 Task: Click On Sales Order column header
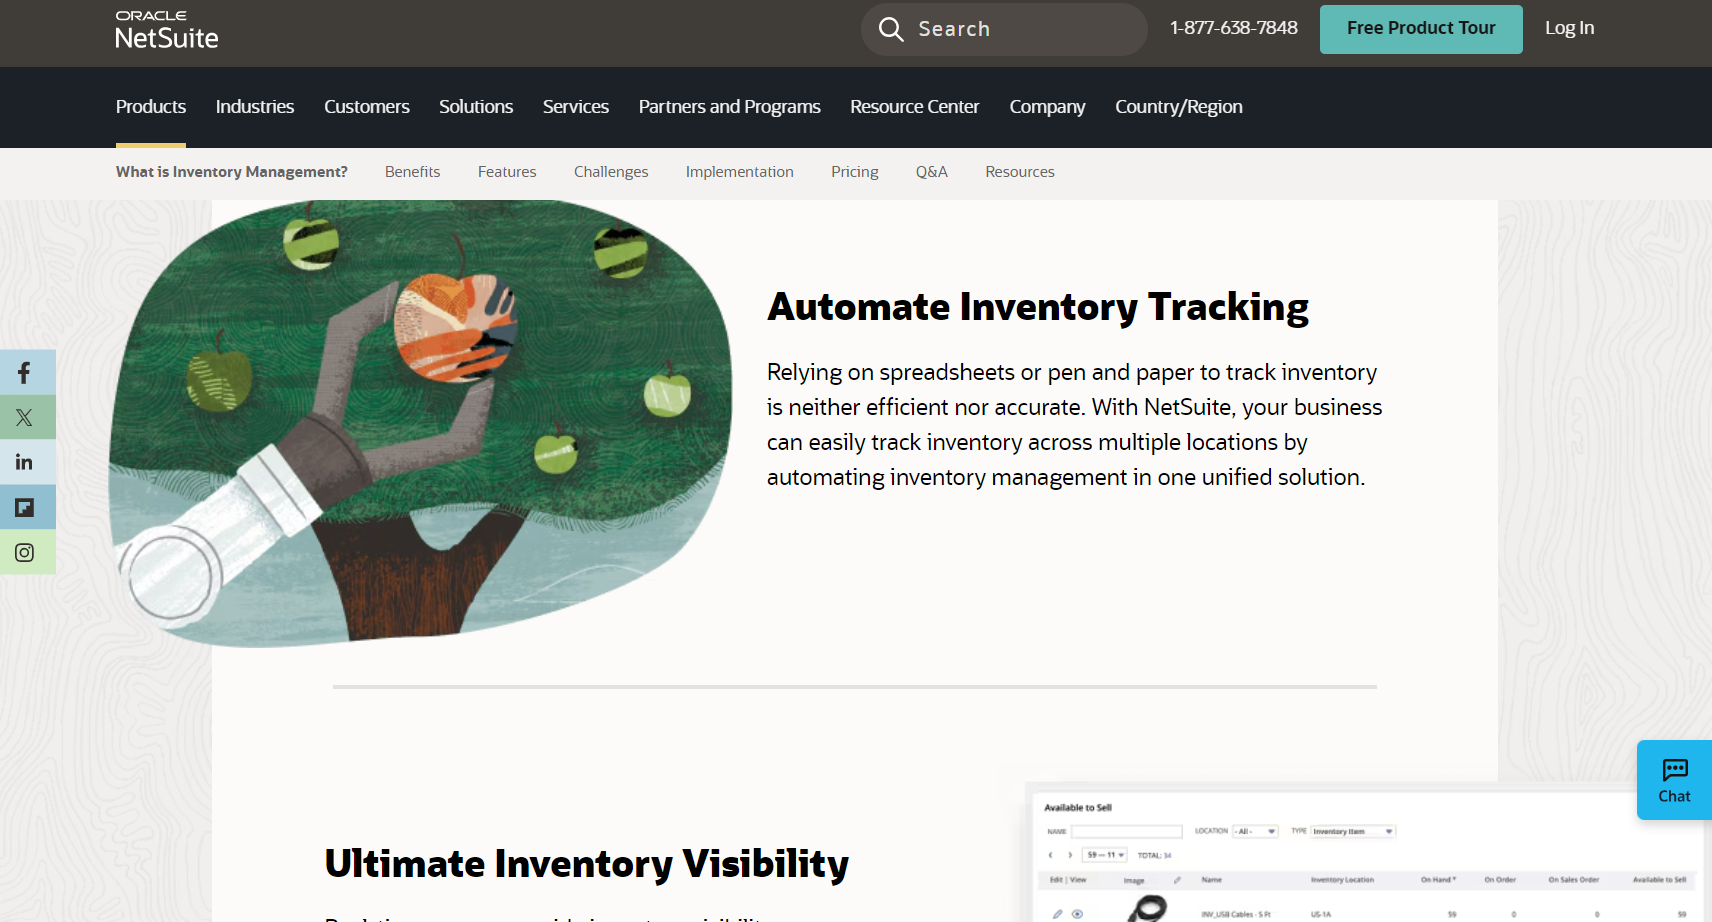pyautogui.click(x=1574, y=880)
